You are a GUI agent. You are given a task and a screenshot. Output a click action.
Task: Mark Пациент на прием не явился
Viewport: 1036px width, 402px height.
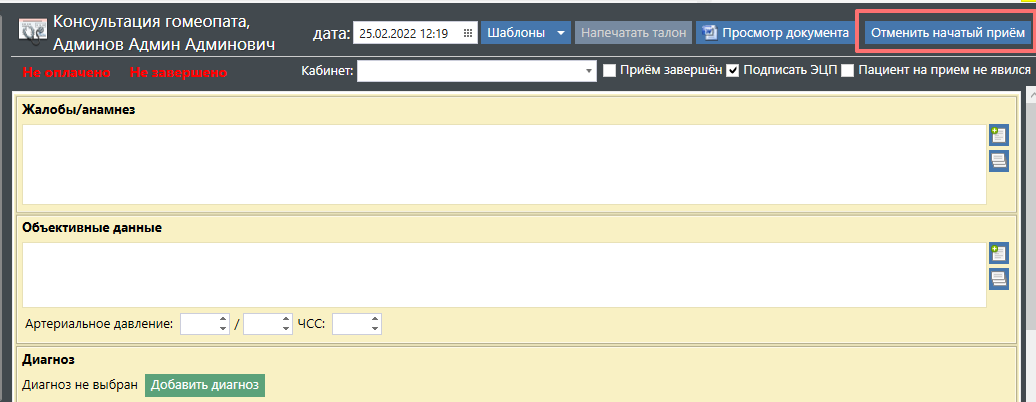[x=848, y=71]
